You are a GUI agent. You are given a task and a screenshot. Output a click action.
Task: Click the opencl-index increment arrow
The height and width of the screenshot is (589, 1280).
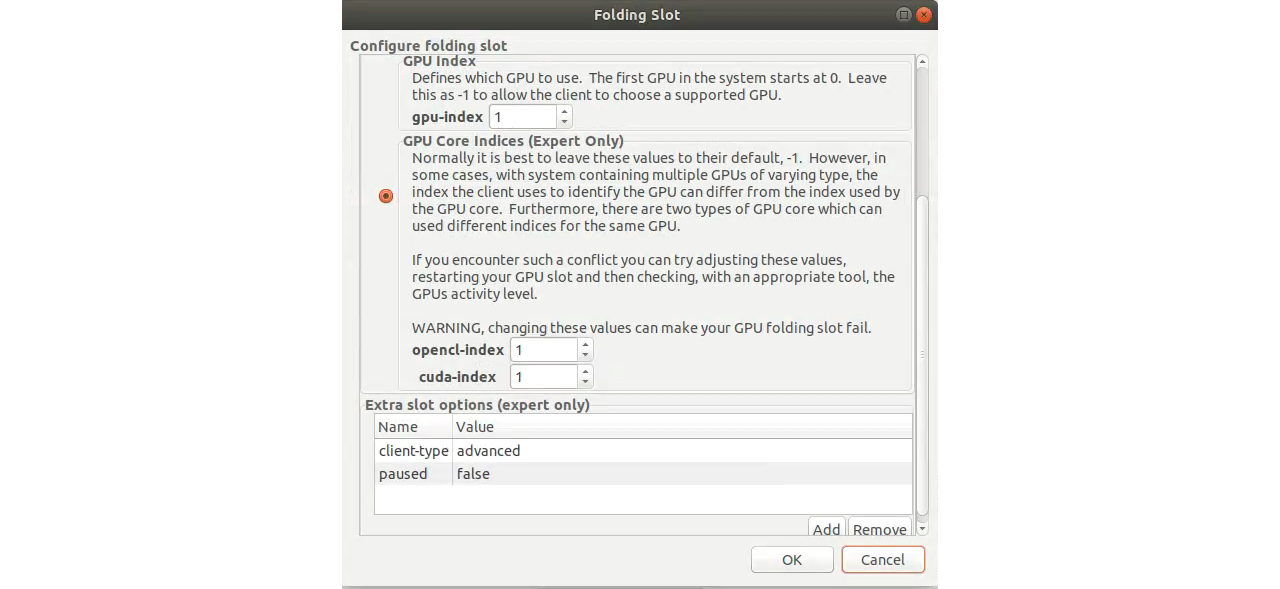585,344
